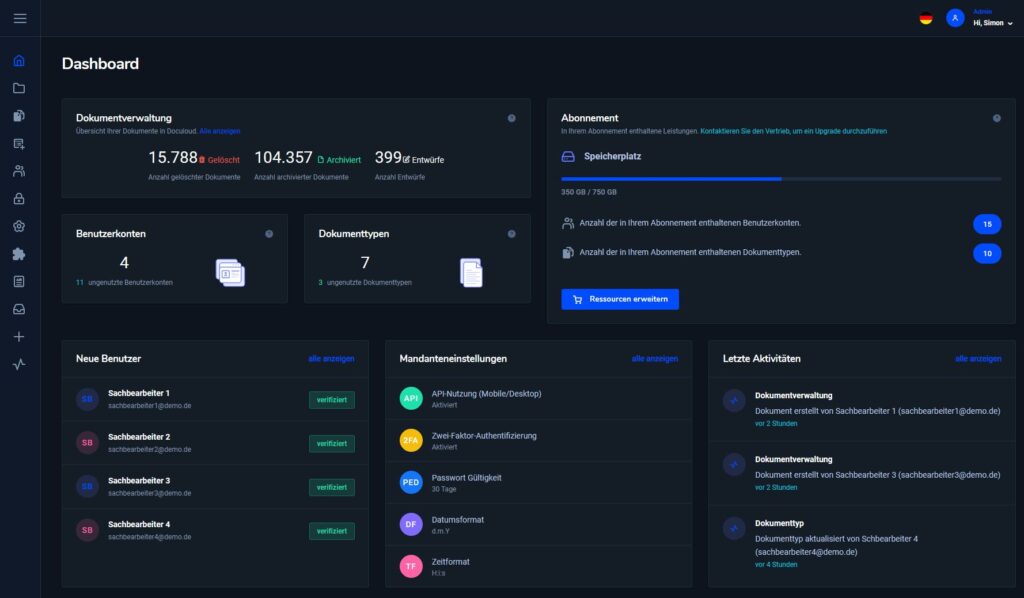Click the green API settings icon
Viewport: 1024px width, 598px height.
tap(411, 398)
